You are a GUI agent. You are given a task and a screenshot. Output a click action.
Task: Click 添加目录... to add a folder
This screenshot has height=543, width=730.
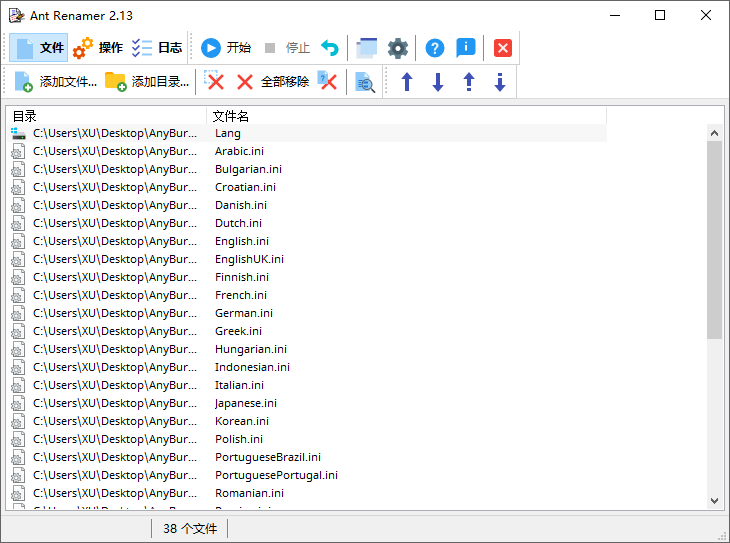[x=147, y=81]
